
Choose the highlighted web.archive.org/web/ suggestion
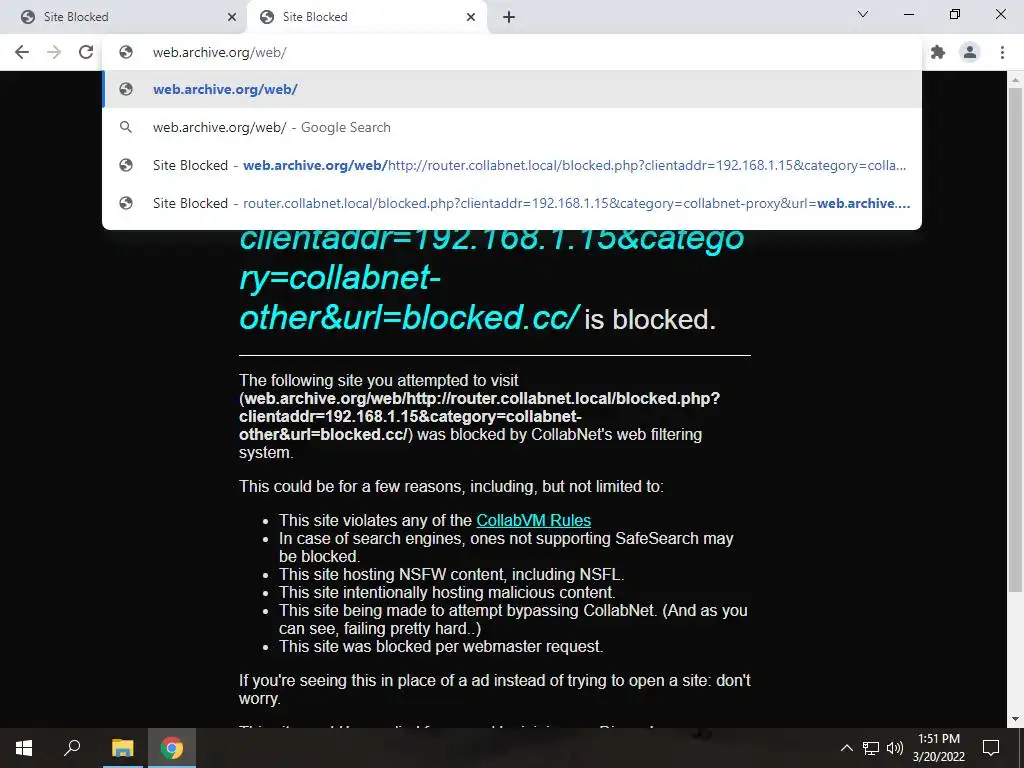coord(512,89)
